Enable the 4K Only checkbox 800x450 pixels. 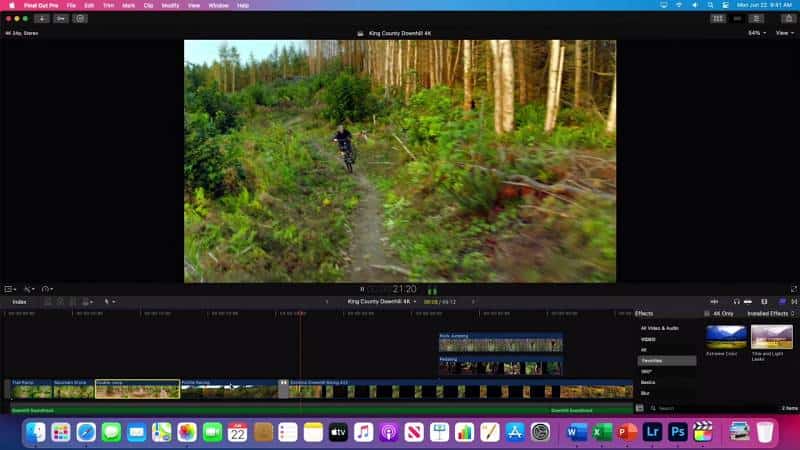click(707, 314)
